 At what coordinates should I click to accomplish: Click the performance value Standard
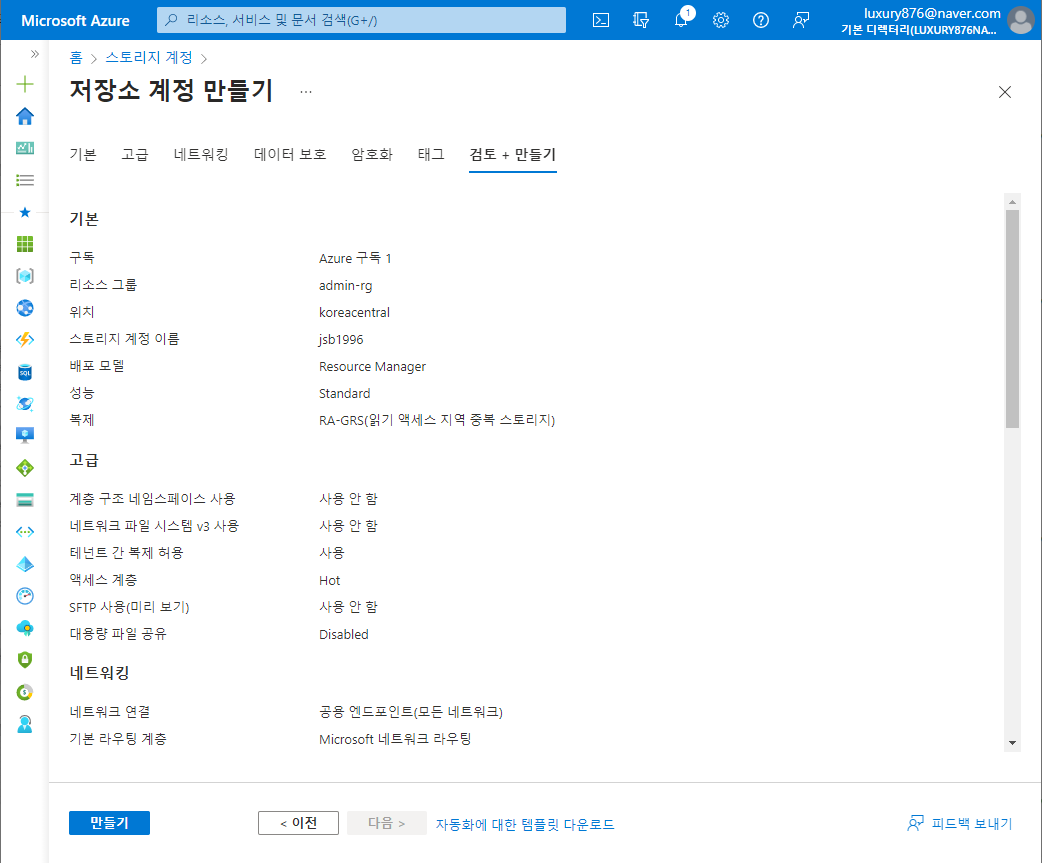pos(344,393)
